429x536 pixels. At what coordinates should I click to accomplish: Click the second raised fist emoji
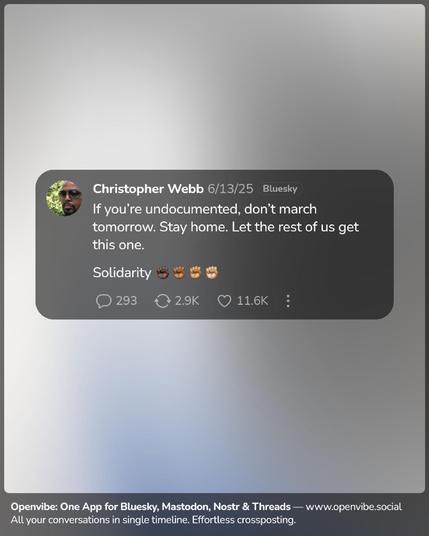178,272
